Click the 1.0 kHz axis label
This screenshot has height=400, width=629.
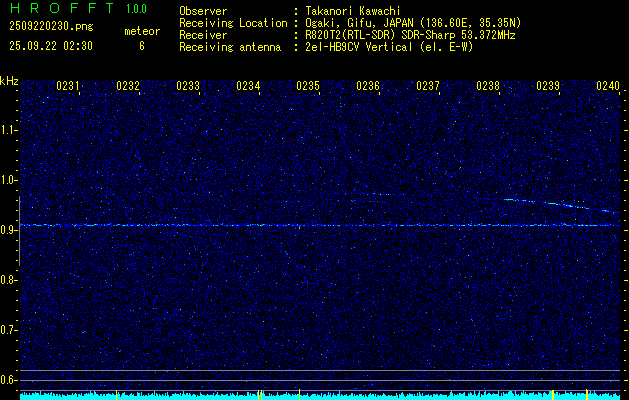pos(8,180)
